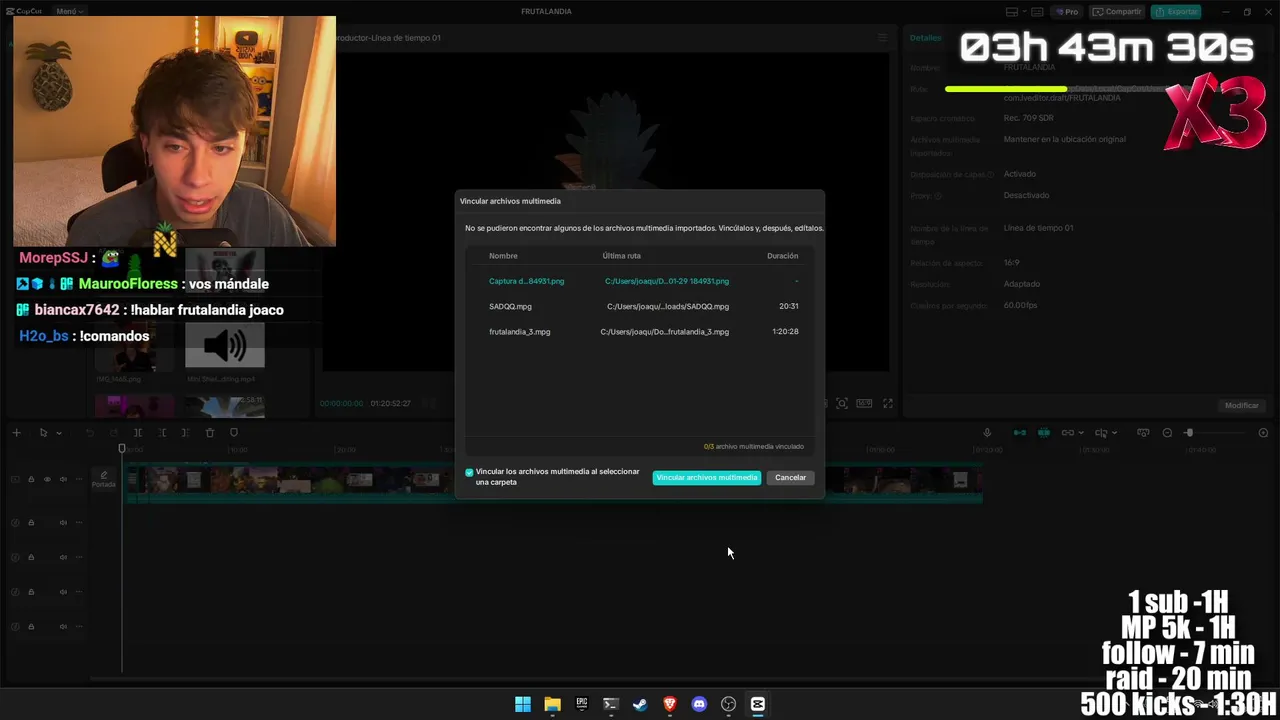The width and height of the screenshot is (1280, 720).
Task: Zoom in the timeline
Action: pos(1263,433)
